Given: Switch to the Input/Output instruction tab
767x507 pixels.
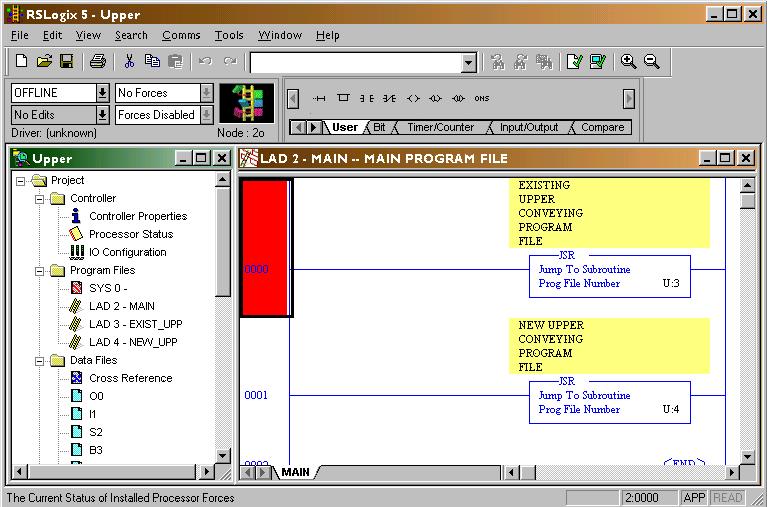Looking at the screenshot, I should [529, 127].
